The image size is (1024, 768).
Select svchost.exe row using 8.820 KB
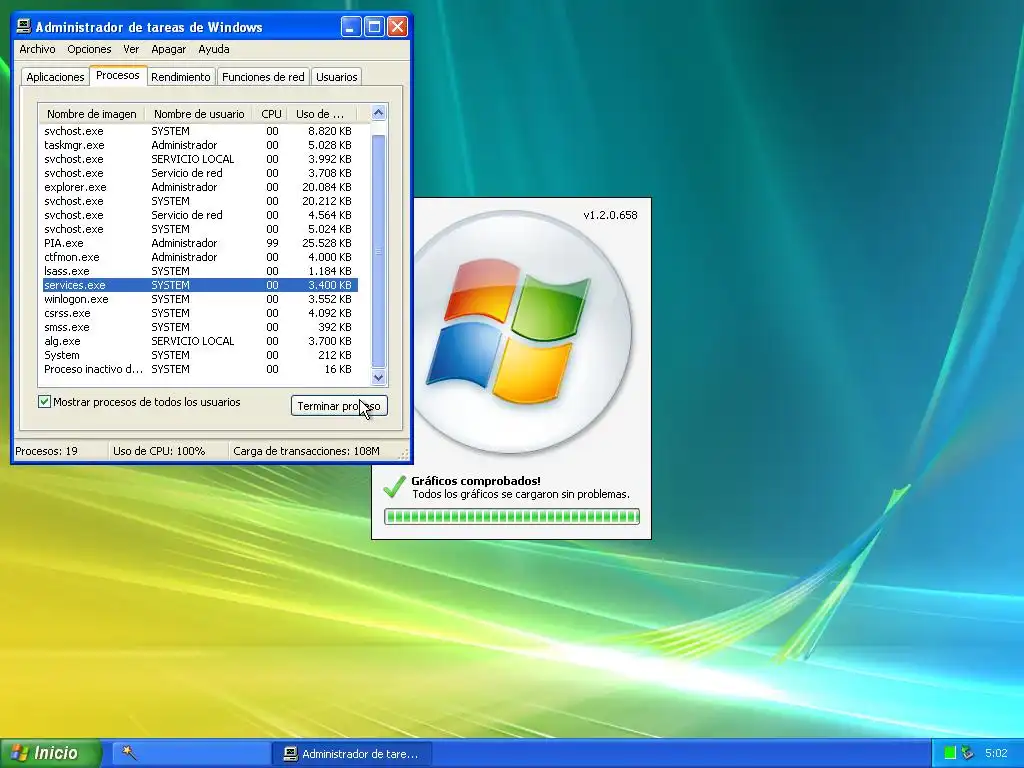pyautogui.click(x=199, y=131)
